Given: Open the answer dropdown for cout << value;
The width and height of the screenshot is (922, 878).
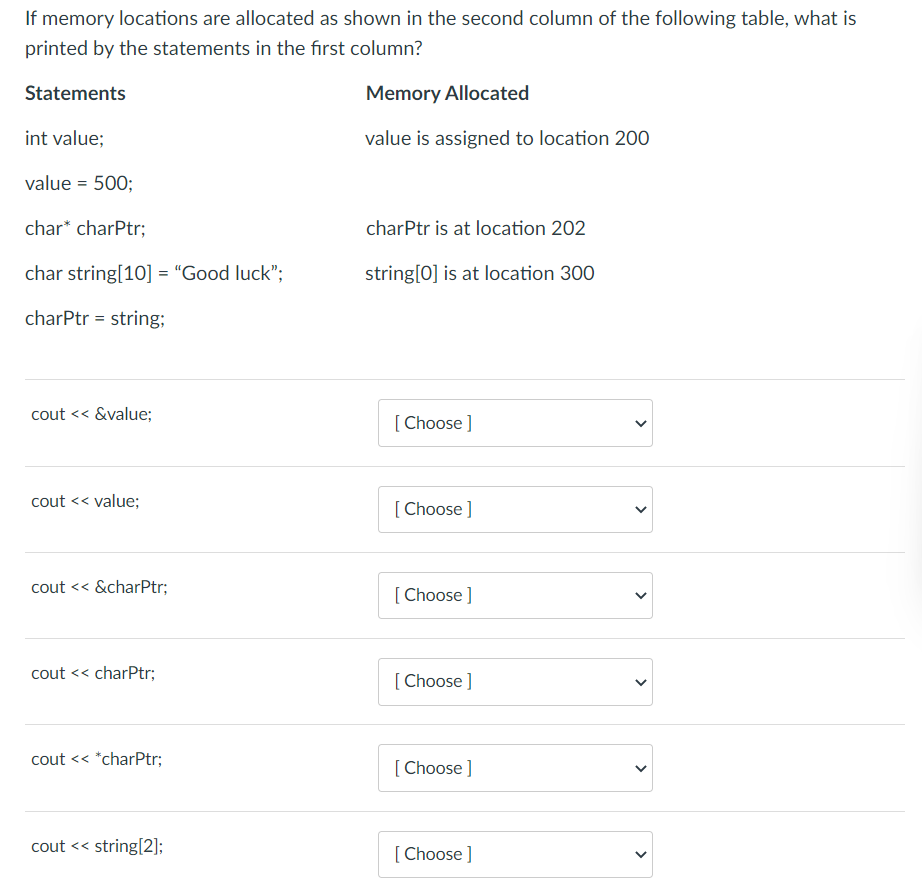Looking at the screenshot, I should [515, 509].
